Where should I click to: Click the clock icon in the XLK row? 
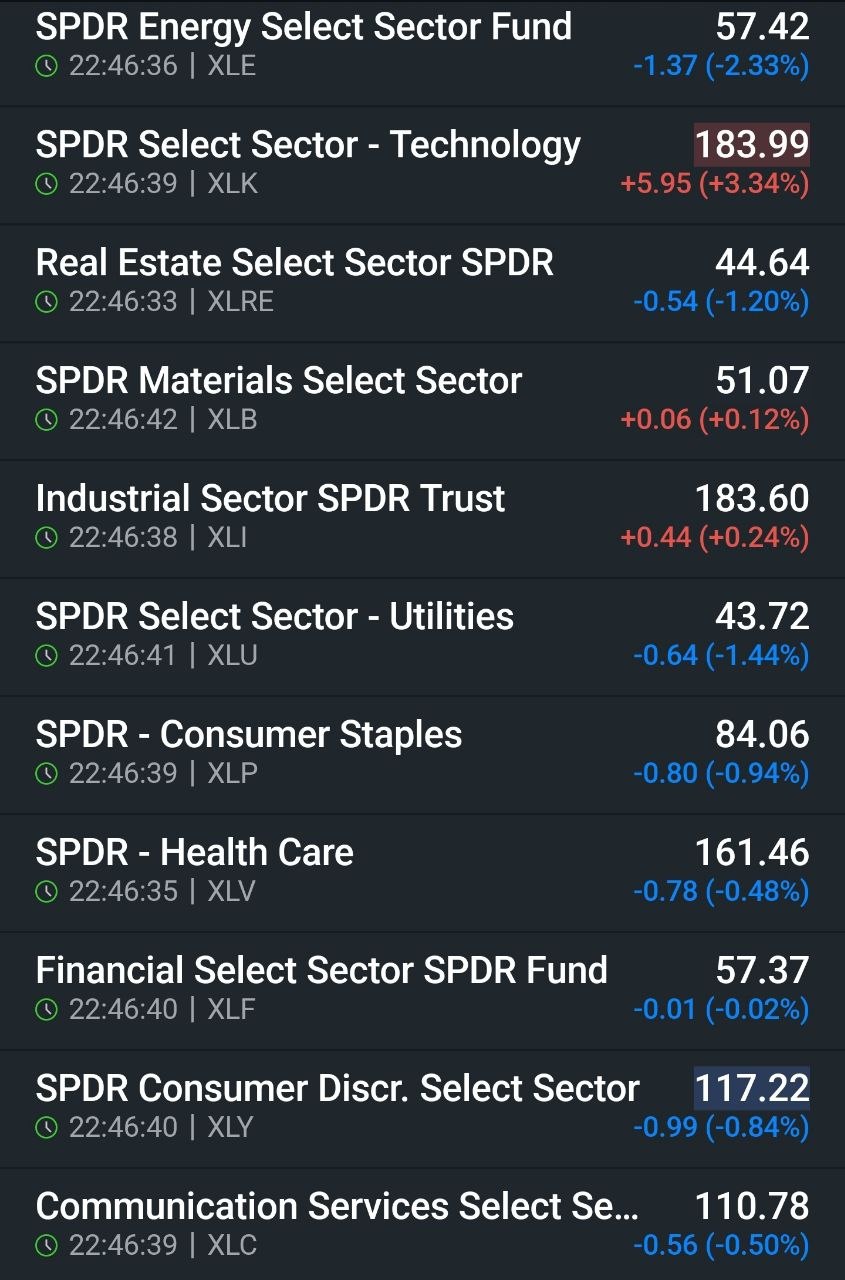pos(46,184)
